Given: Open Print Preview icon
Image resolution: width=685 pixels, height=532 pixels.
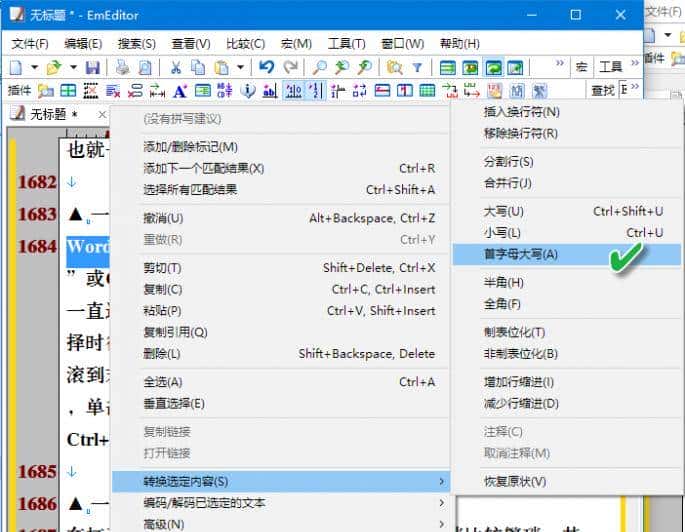Looking at the screenshot, I should pyautogui.click(x=145, y=67).
